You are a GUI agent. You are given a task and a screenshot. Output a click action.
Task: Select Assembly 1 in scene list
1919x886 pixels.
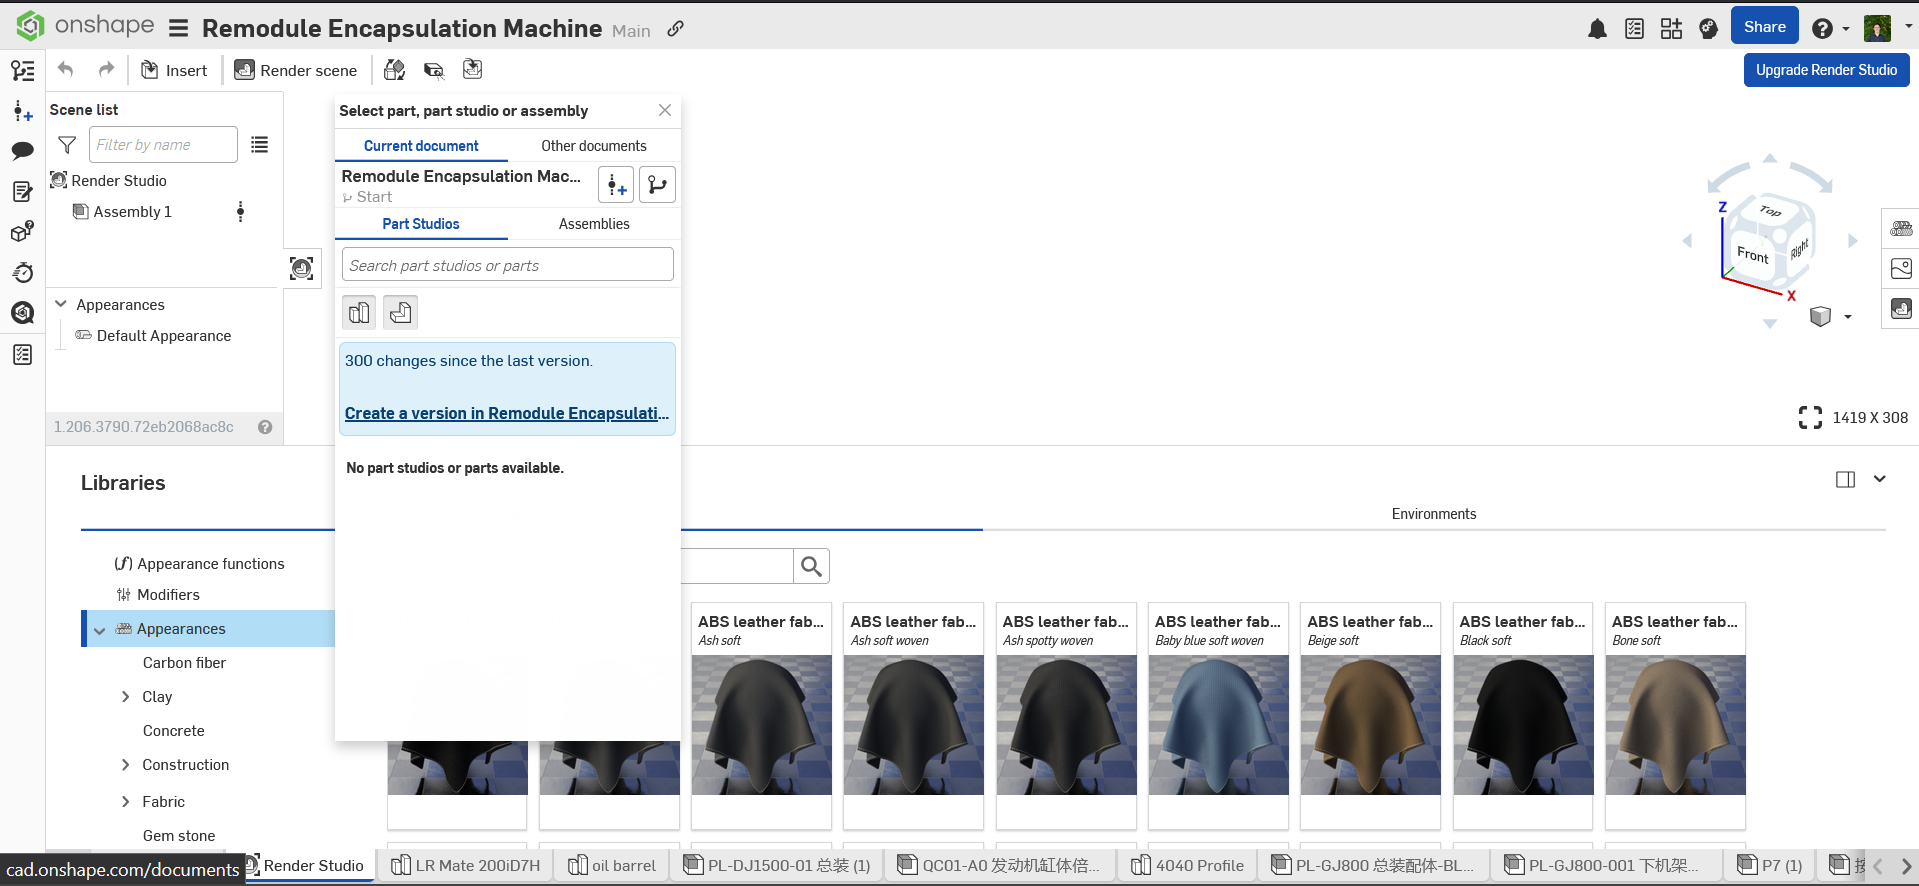pyautogui.click(x=132, y=212)
